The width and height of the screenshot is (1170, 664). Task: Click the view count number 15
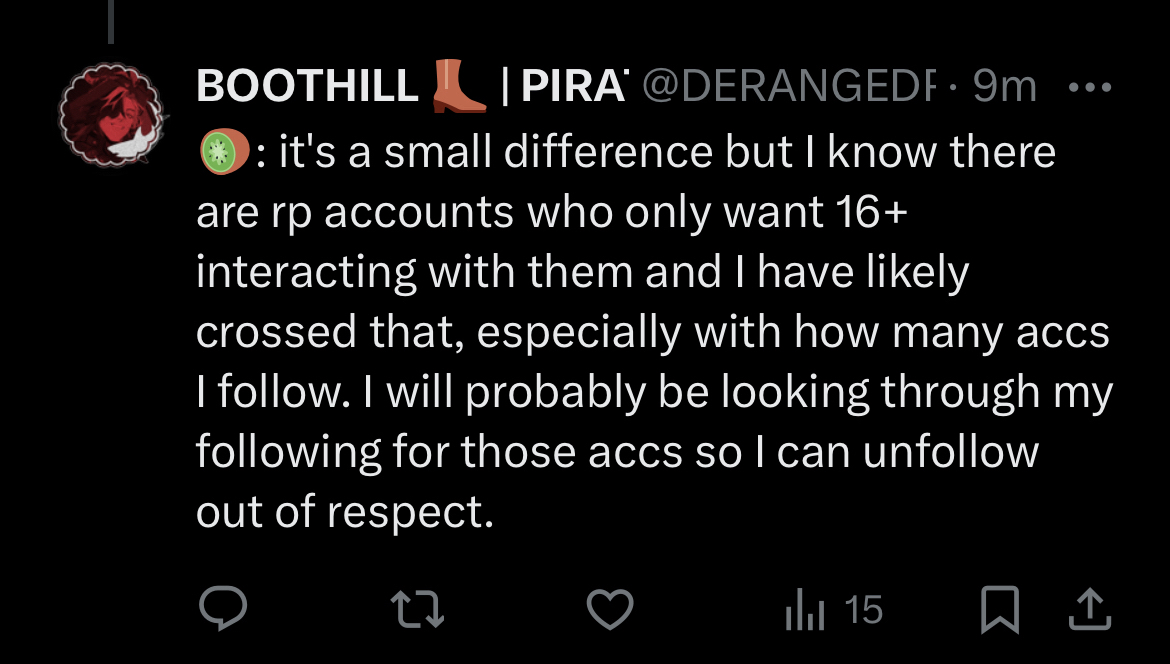click(x=863, y=609)
